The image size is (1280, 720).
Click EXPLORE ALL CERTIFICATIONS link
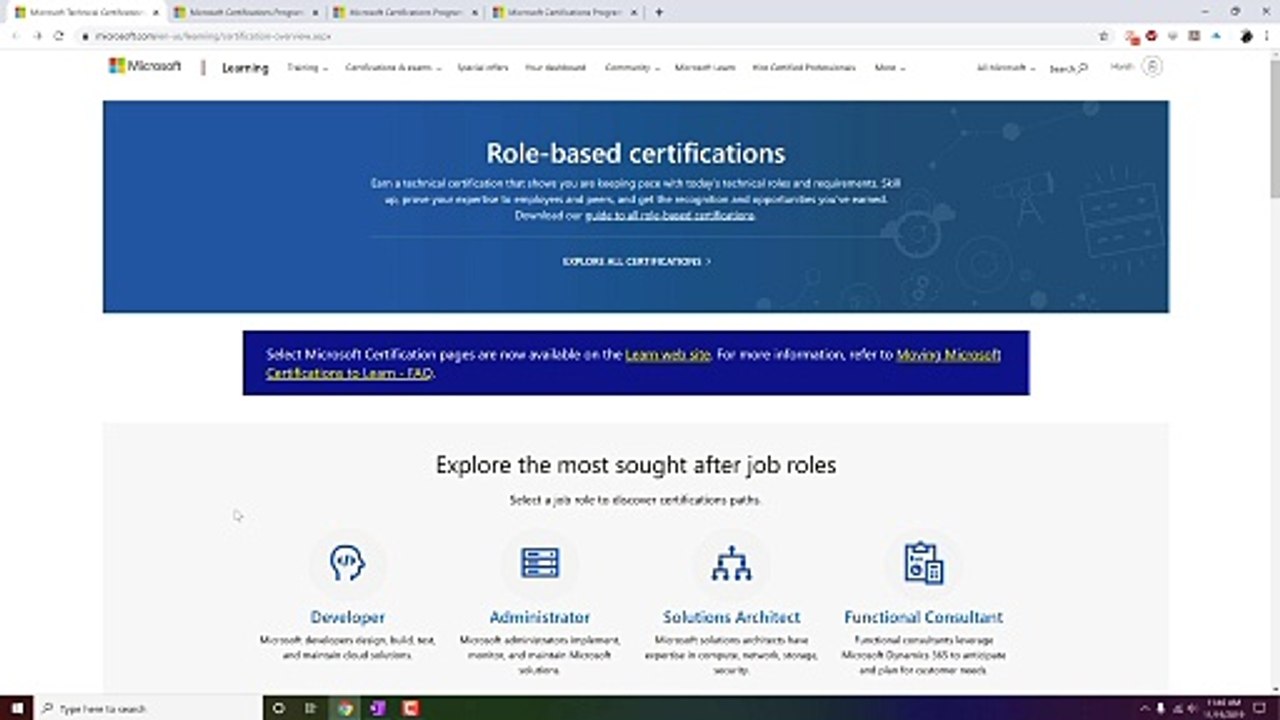(x=637, y=261)
